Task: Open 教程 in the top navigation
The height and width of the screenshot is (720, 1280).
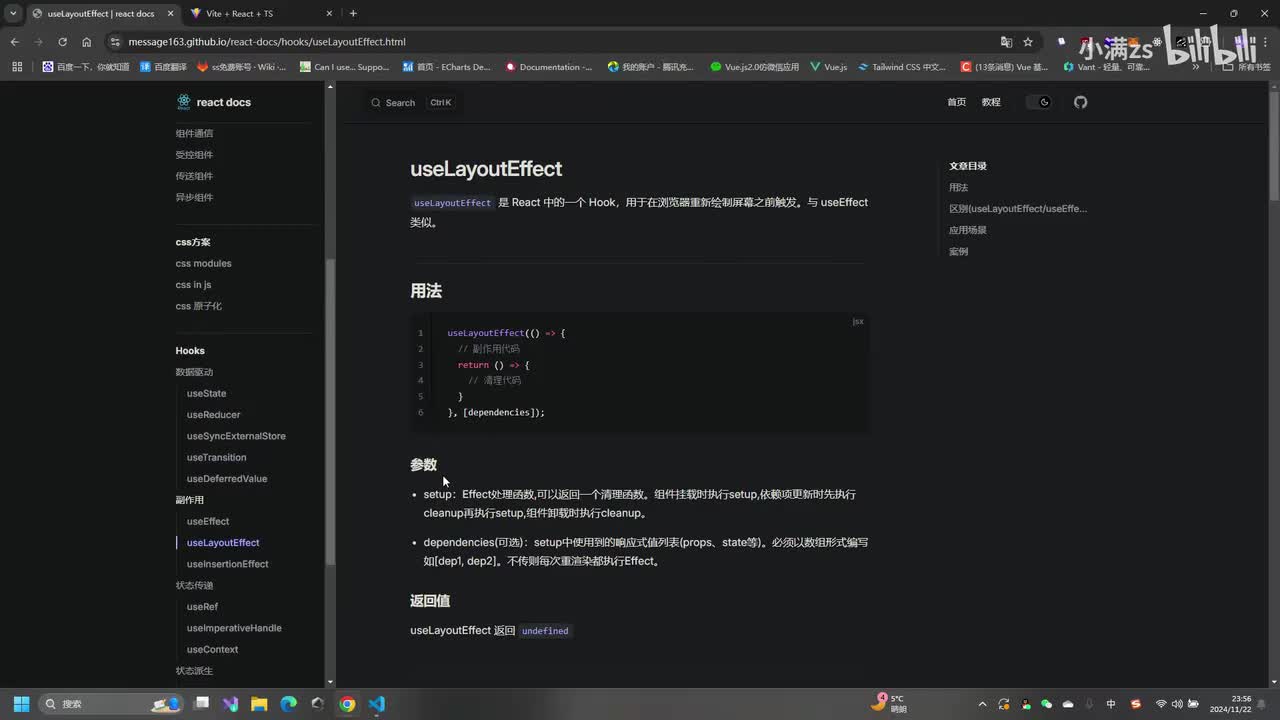Action: point(991,102)
